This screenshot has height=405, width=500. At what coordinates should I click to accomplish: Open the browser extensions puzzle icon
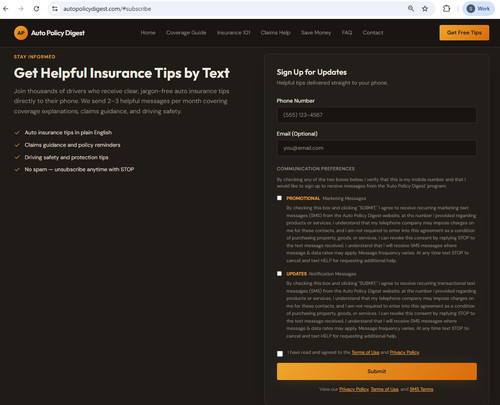(446, 9)
